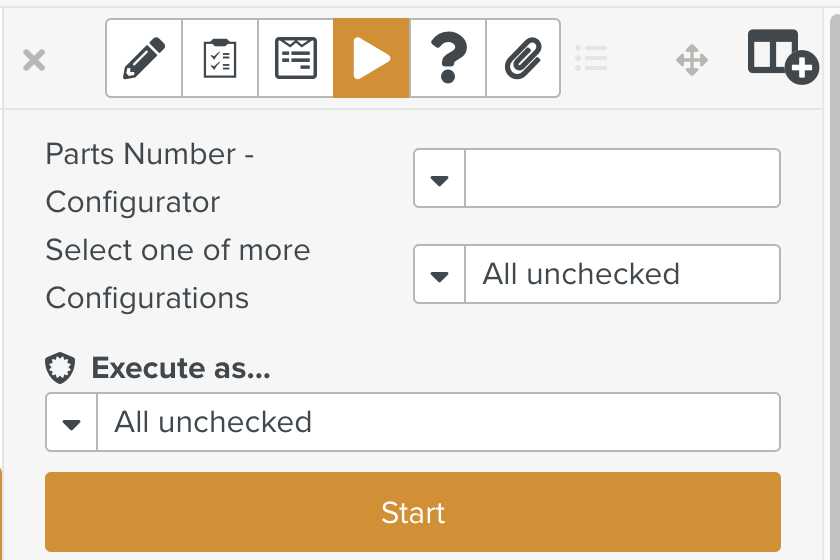Click the Execute as... heading

coord(181,368)
